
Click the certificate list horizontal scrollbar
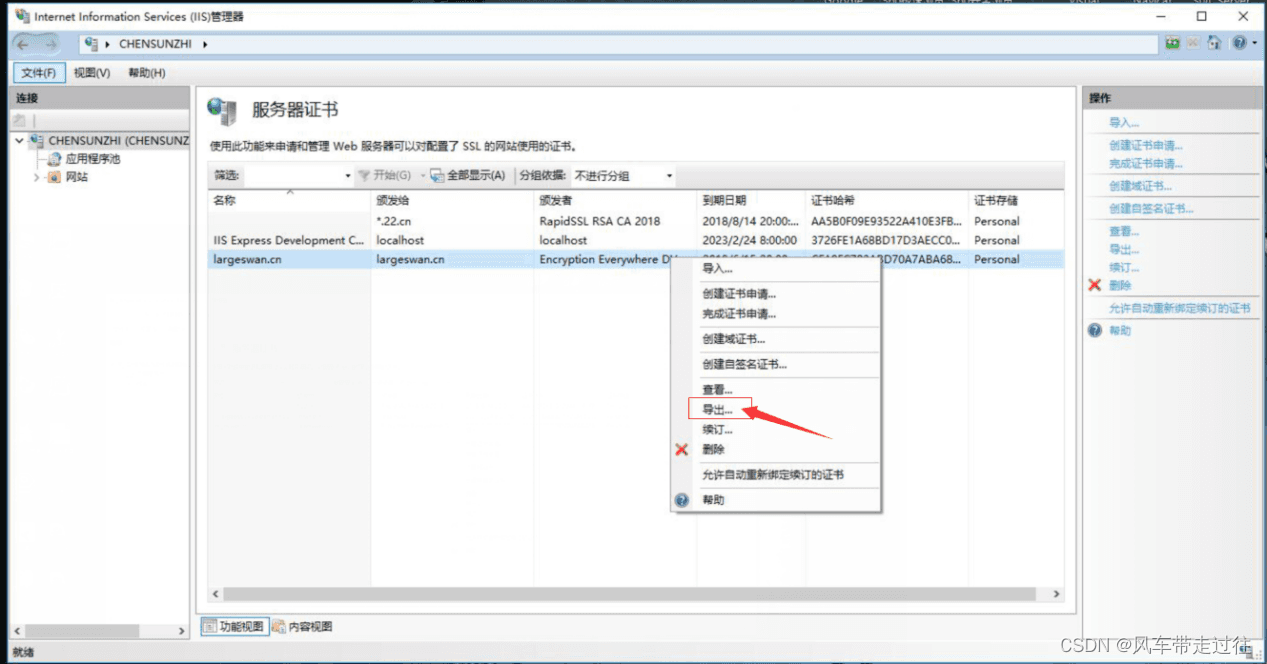coord(635,594)
